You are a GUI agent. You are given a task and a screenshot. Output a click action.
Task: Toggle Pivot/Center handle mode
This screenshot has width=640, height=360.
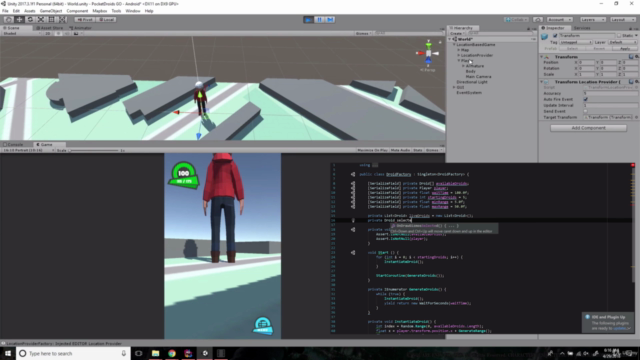coord(85,20)
